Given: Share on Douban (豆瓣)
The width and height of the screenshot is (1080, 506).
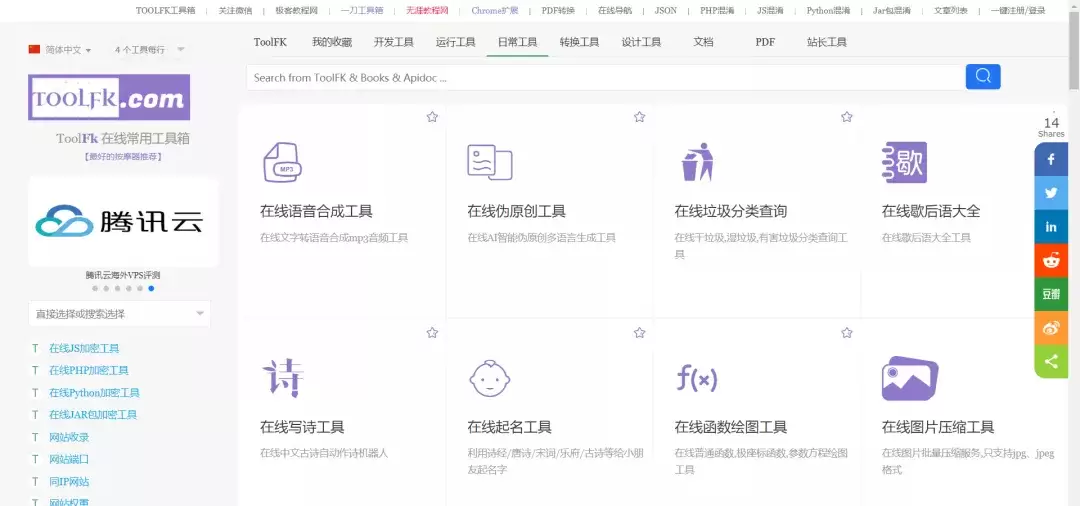Looking at the screenshot, I should (1051, 294).
